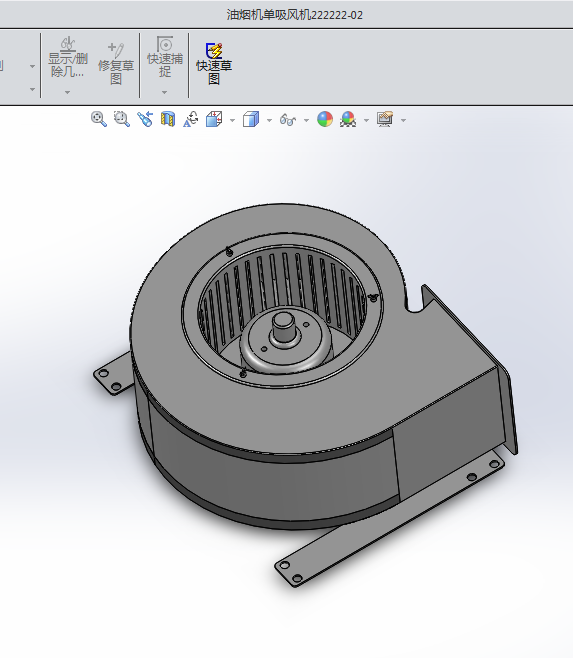Click the Apply Scene icon
The image size is (573, 658).
coord(348,119)
